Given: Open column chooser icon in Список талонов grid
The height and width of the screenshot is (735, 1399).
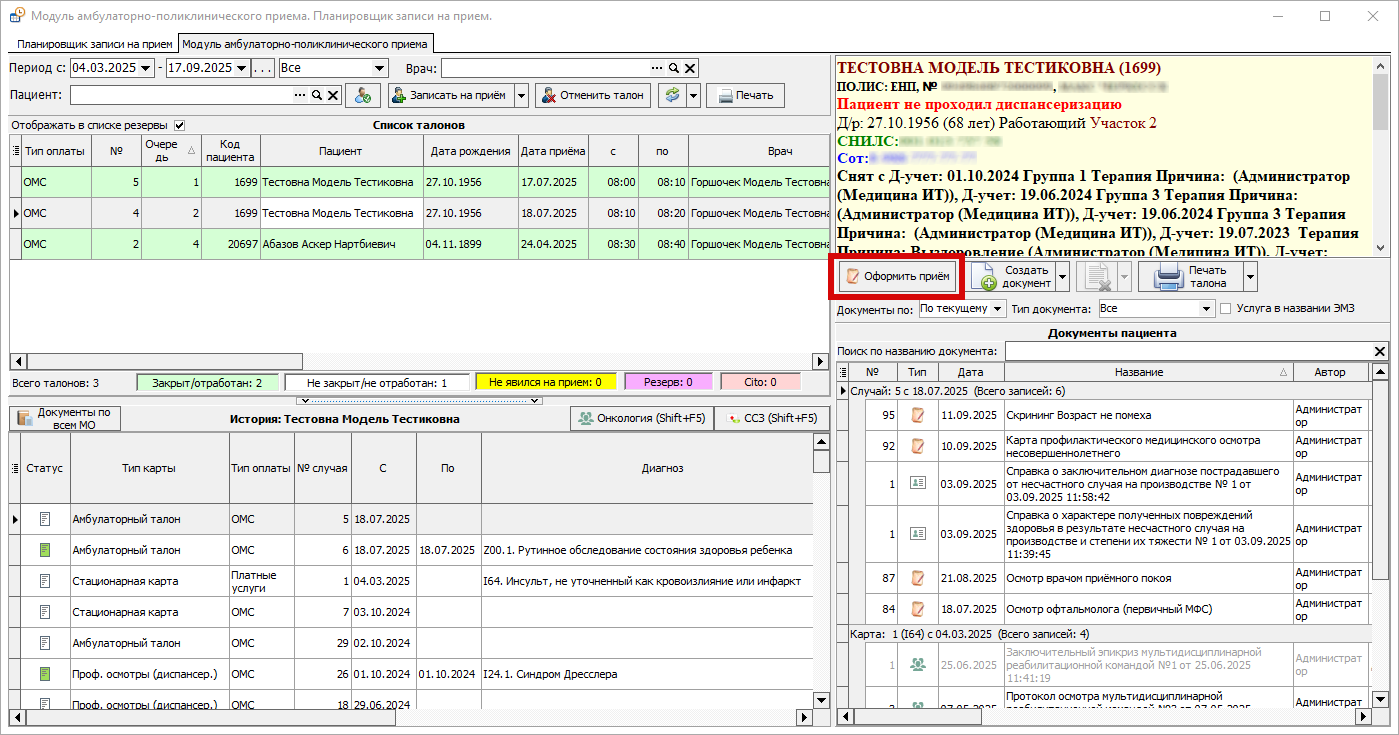Looking at the screenshot, I should 15,151.
